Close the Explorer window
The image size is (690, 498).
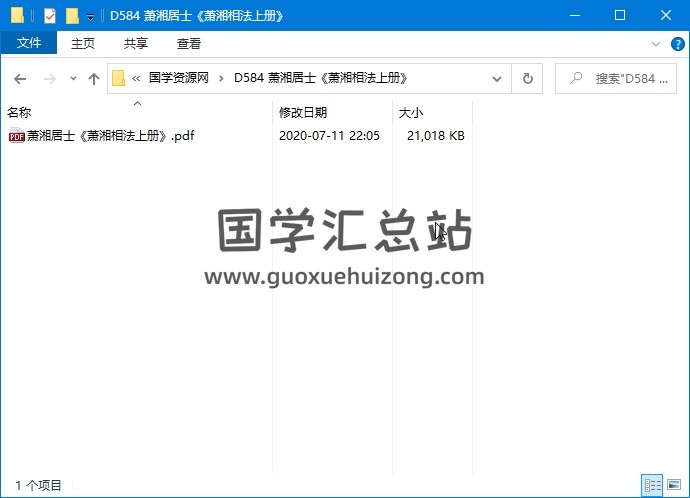tap(666, 15)
